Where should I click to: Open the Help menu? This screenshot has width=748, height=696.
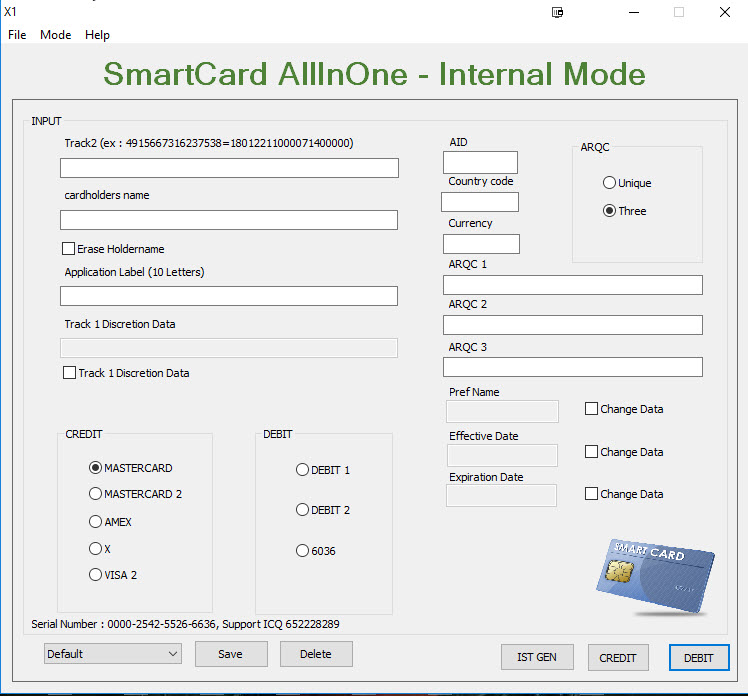[x=97, y=35]
